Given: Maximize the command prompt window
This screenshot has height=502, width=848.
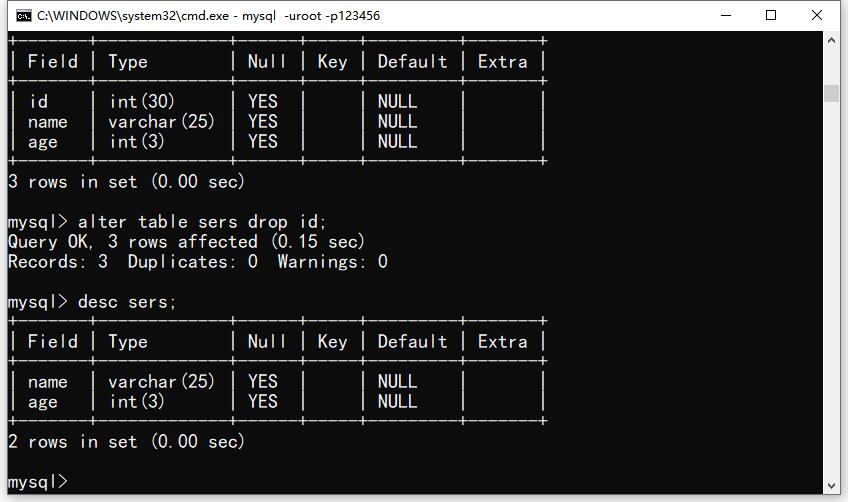Looking at the screenshot, I should [x=771, y=15].
